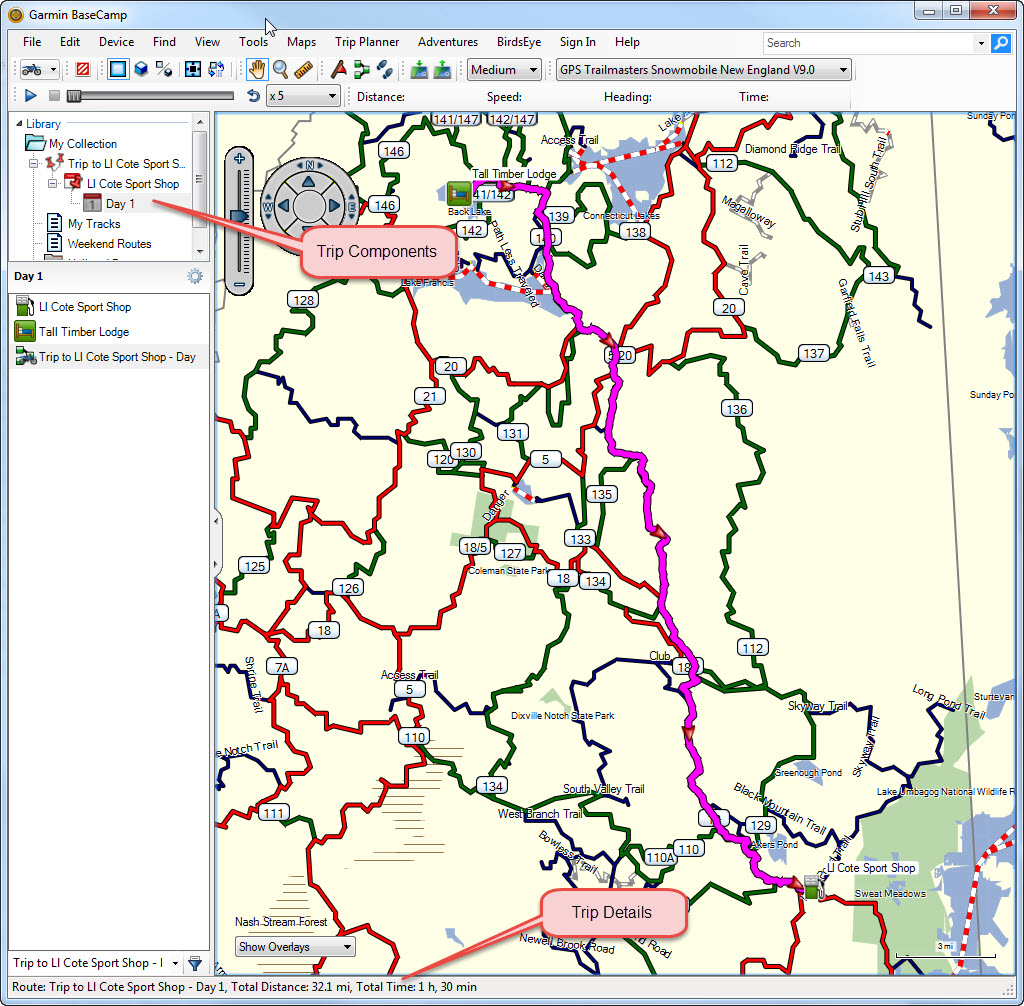The image size is (1024, 1006).
Task: Start route playback with Play button
Action: coord(30,96)
